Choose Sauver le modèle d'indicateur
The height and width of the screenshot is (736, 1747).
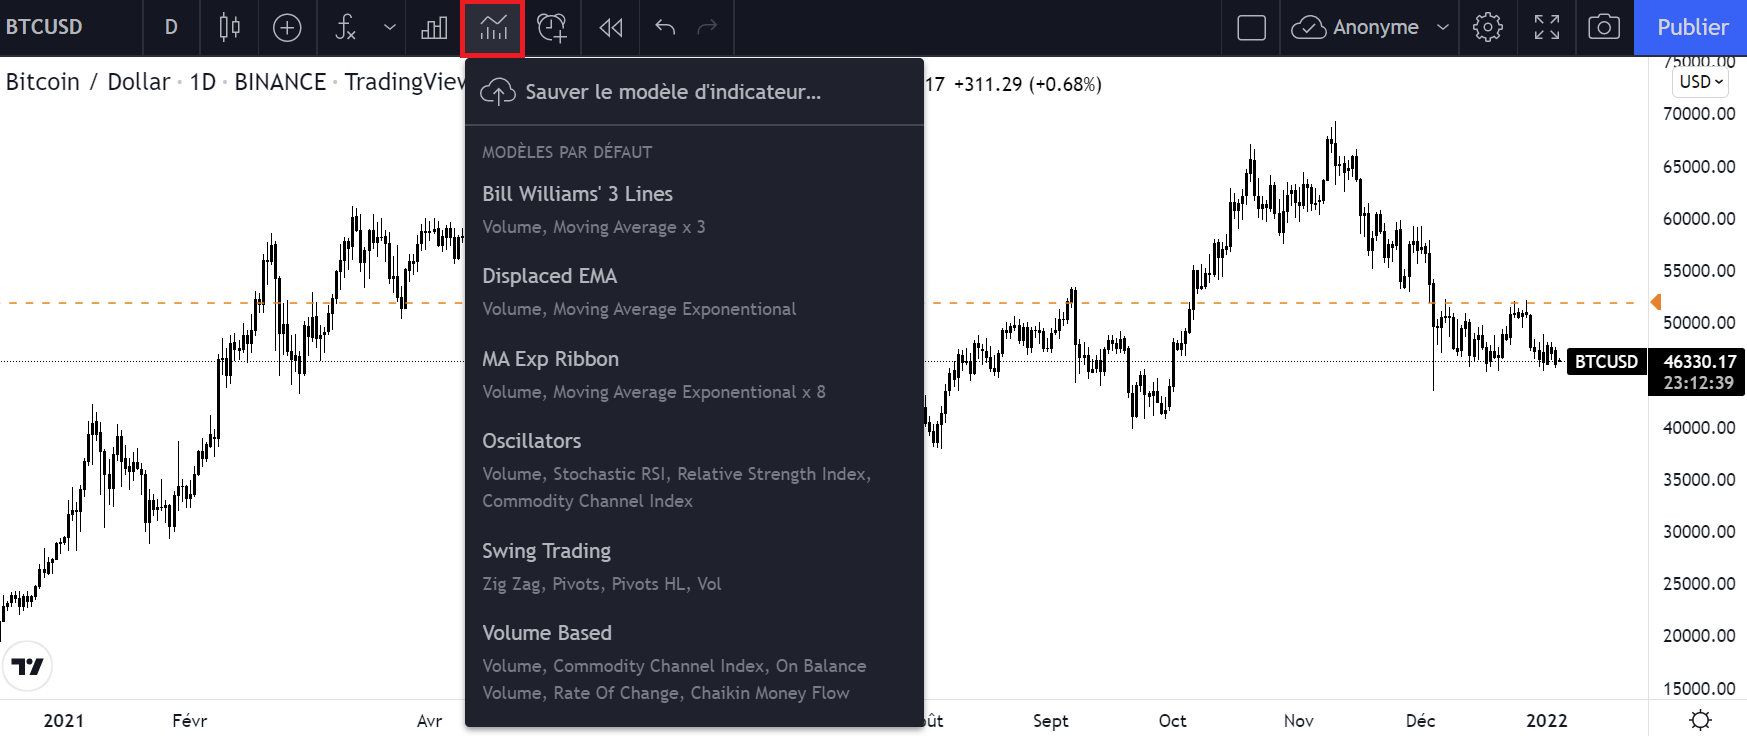[694, 92]
